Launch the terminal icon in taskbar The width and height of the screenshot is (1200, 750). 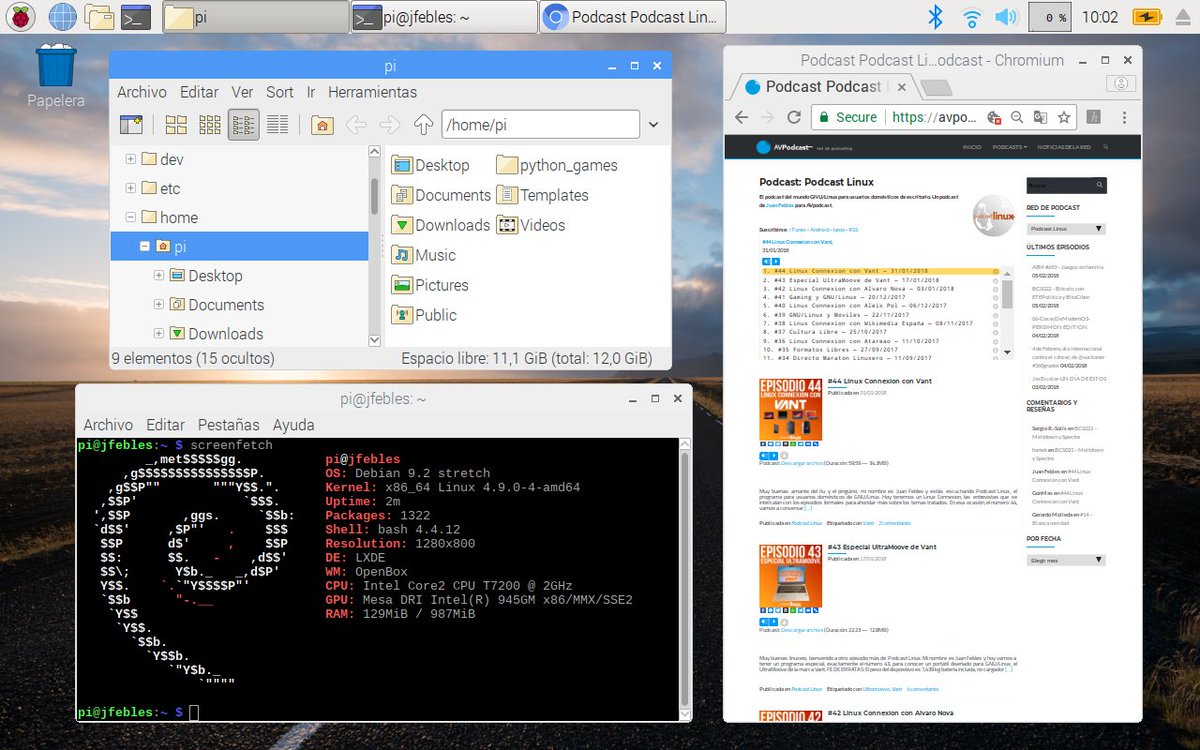[135, 16]
